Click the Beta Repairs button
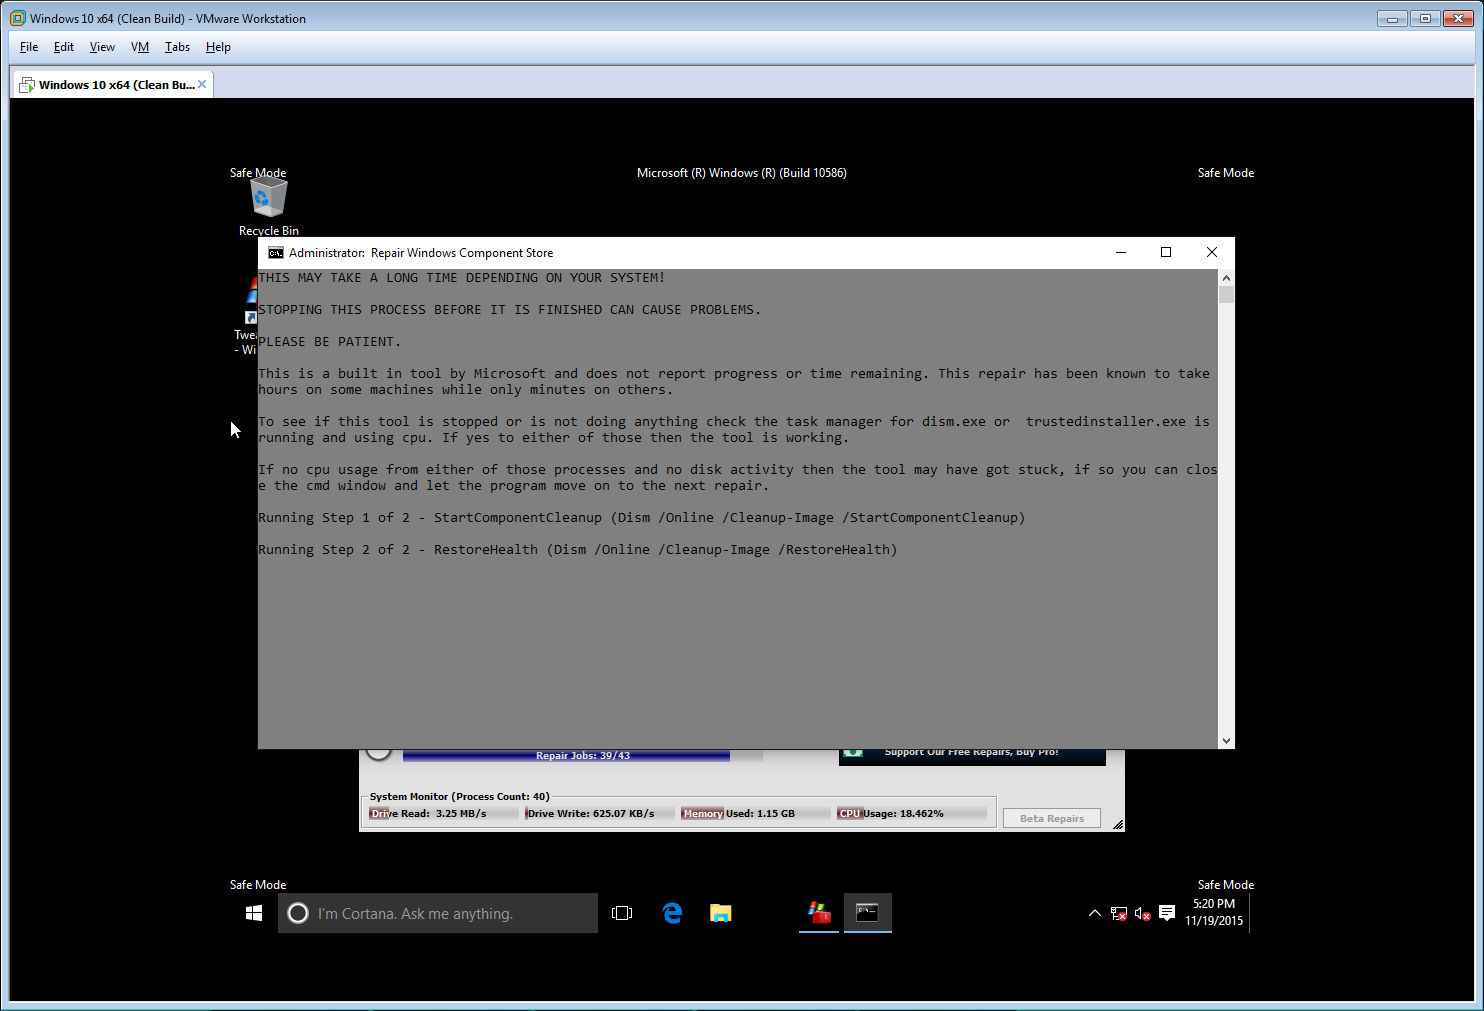Image resolution: width=1484 pixels, height=1011 pixels. [1051, 818]
